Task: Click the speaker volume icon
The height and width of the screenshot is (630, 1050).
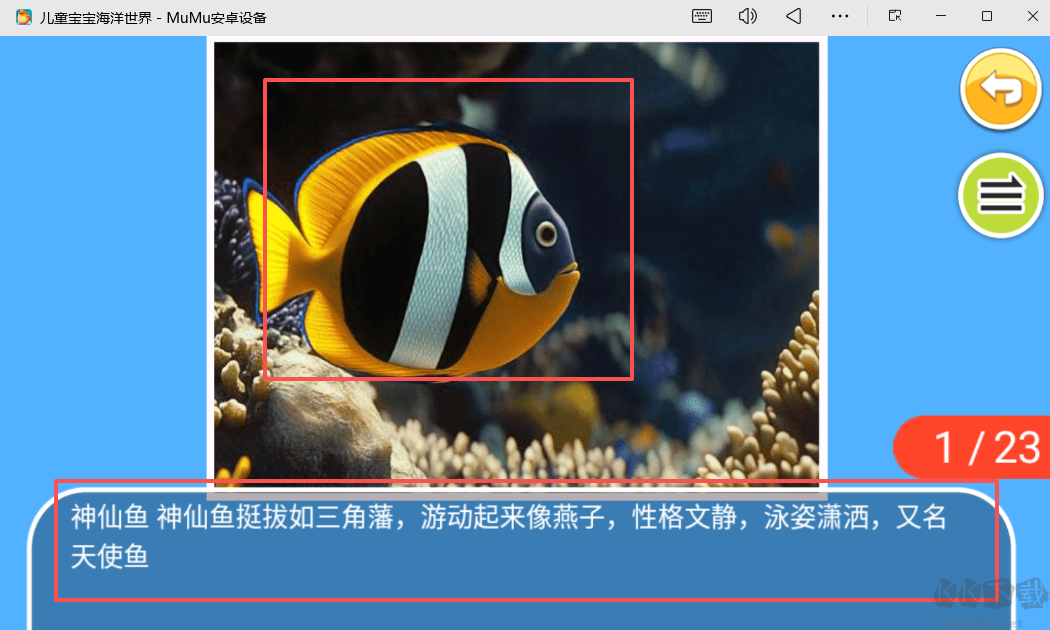Action: (747, 16)
